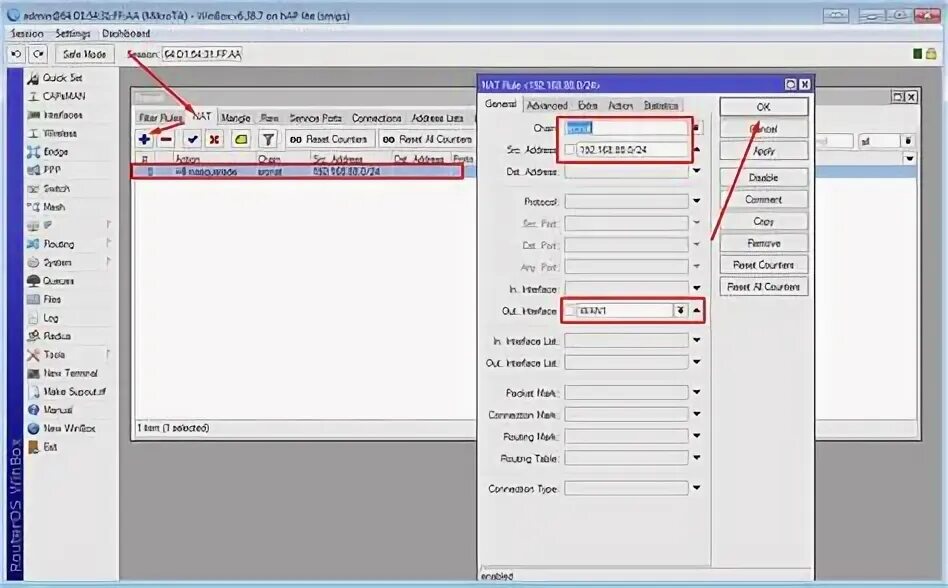Open Manual from the sidebar

[x=58, y=410]
